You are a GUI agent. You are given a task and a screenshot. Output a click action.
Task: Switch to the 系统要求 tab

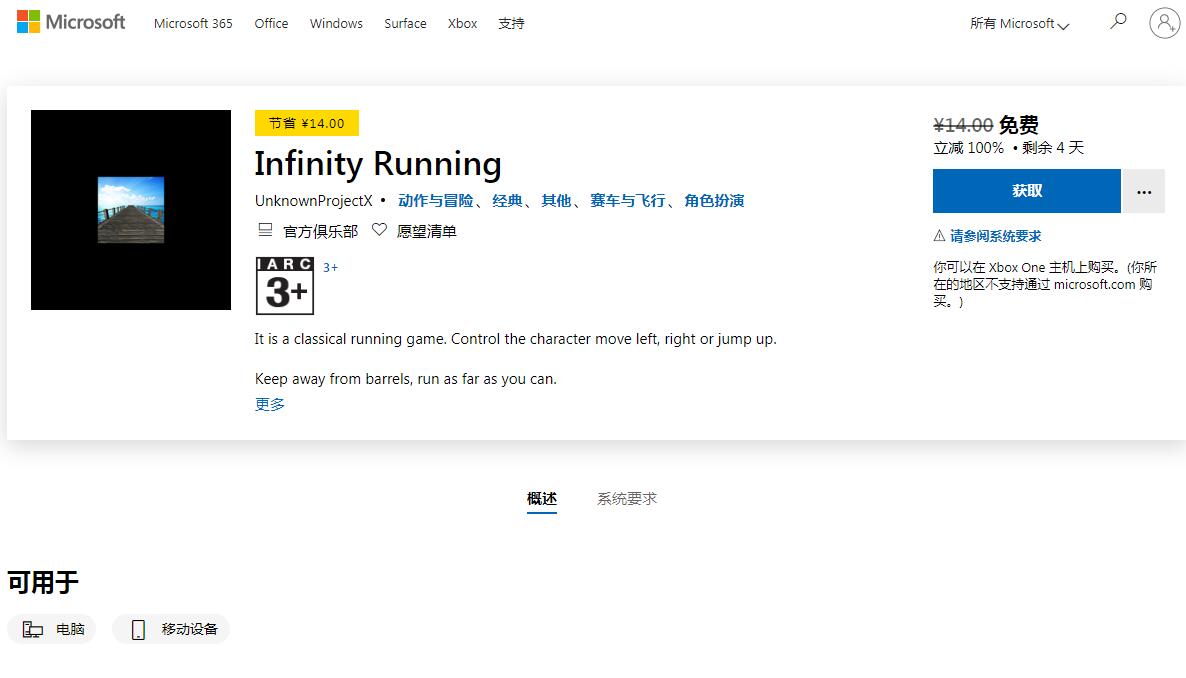(x=627, y=499)
